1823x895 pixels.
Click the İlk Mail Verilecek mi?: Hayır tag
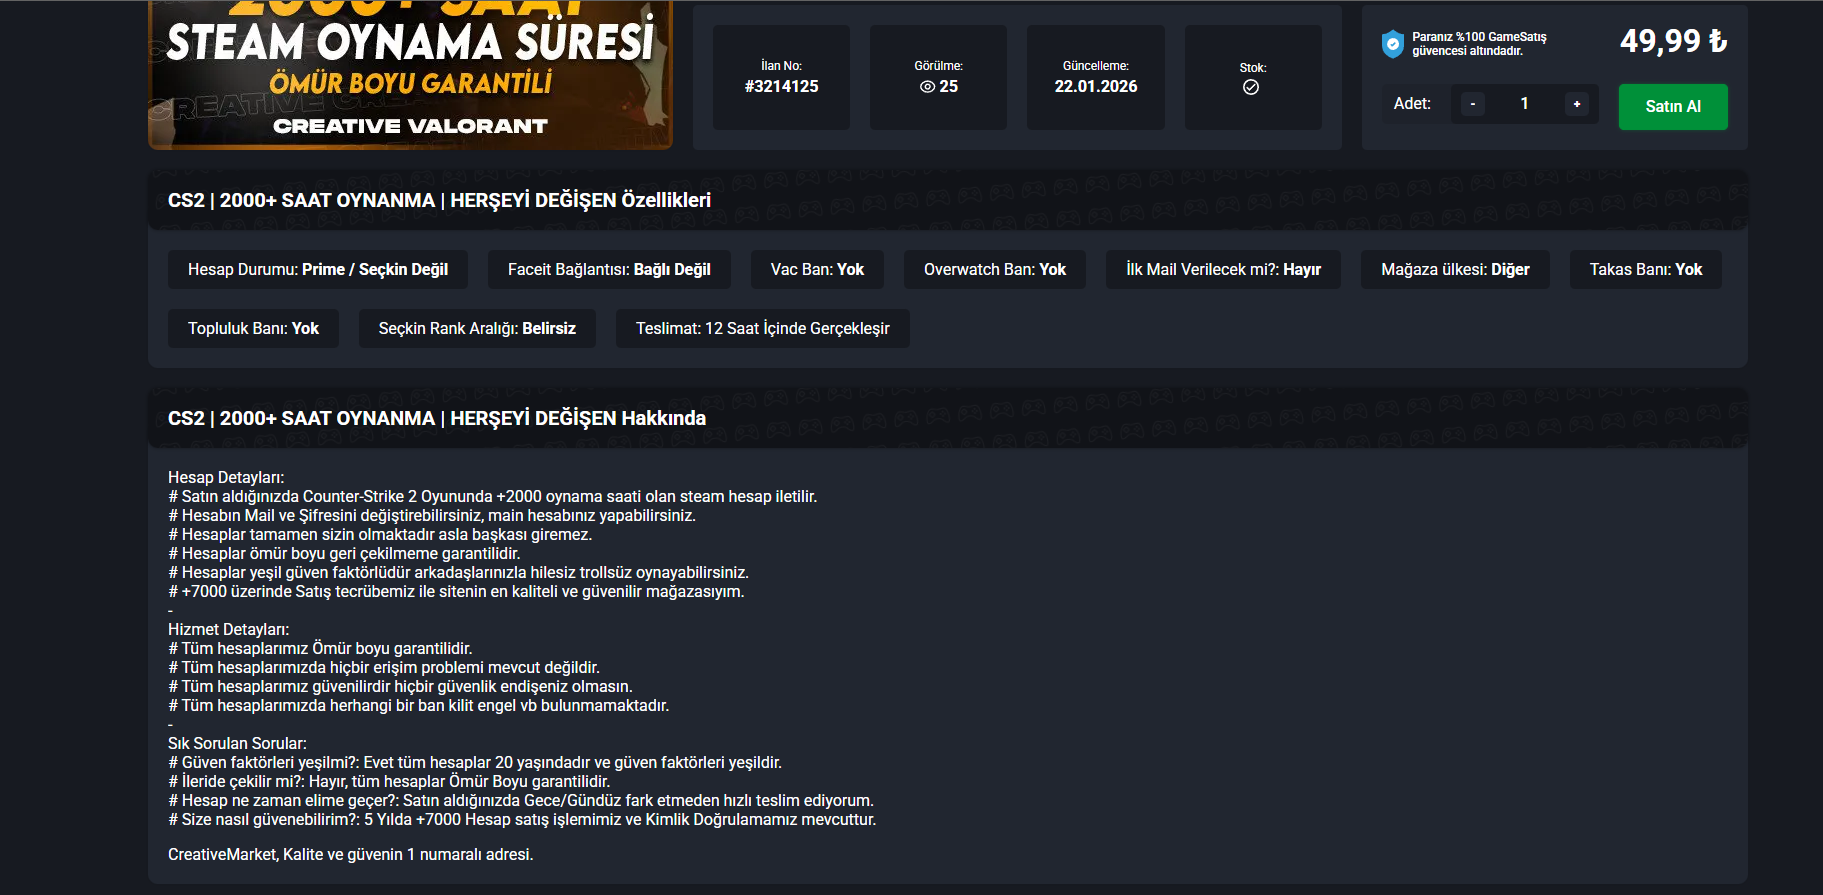tap(1223, 269)
